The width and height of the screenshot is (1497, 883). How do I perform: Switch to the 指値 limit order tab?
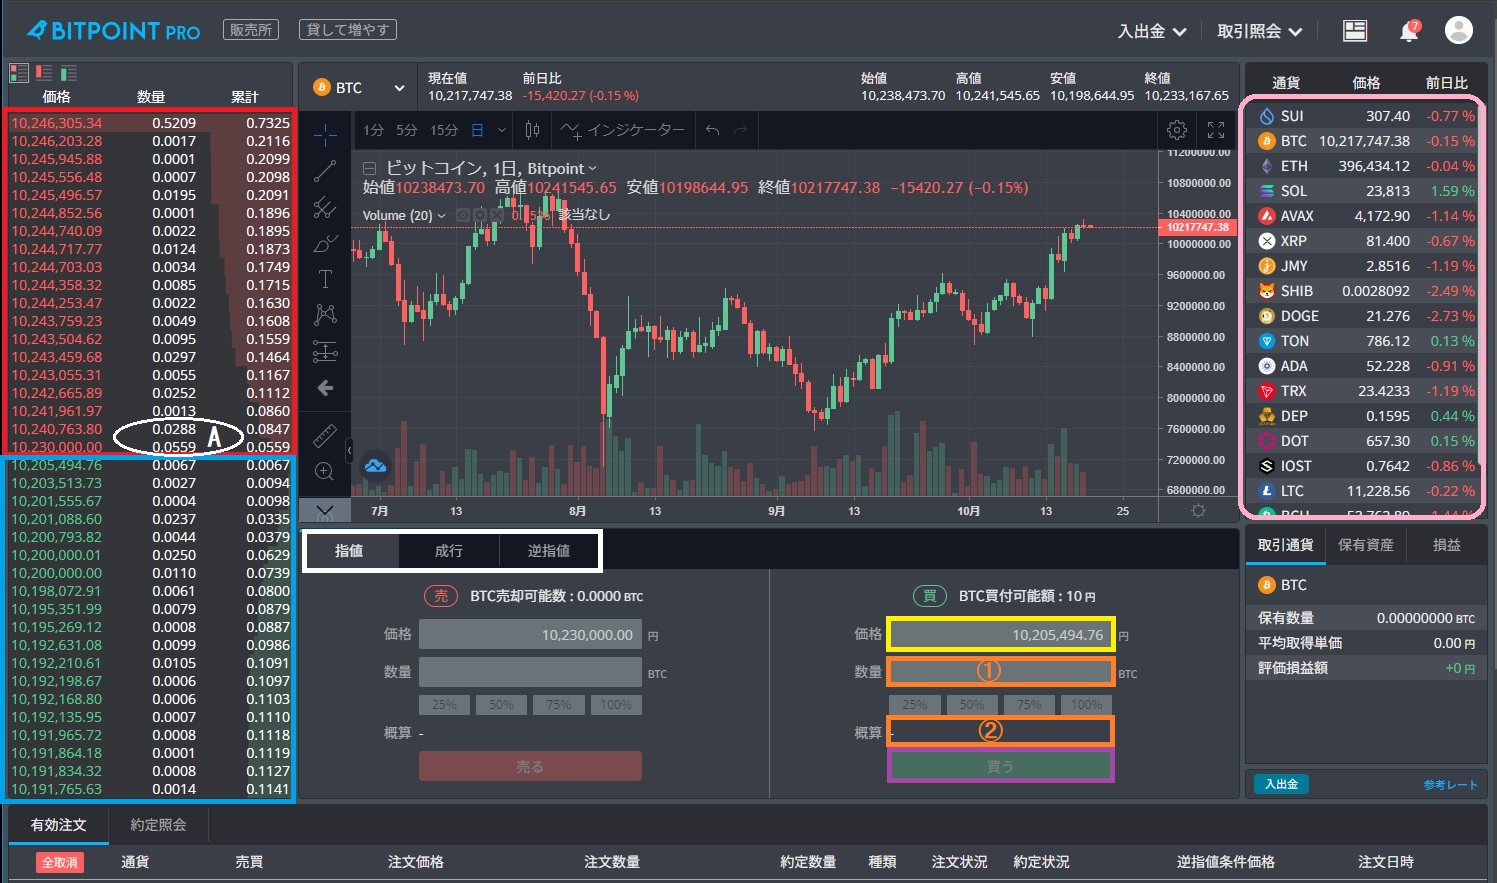pos(349,551)
